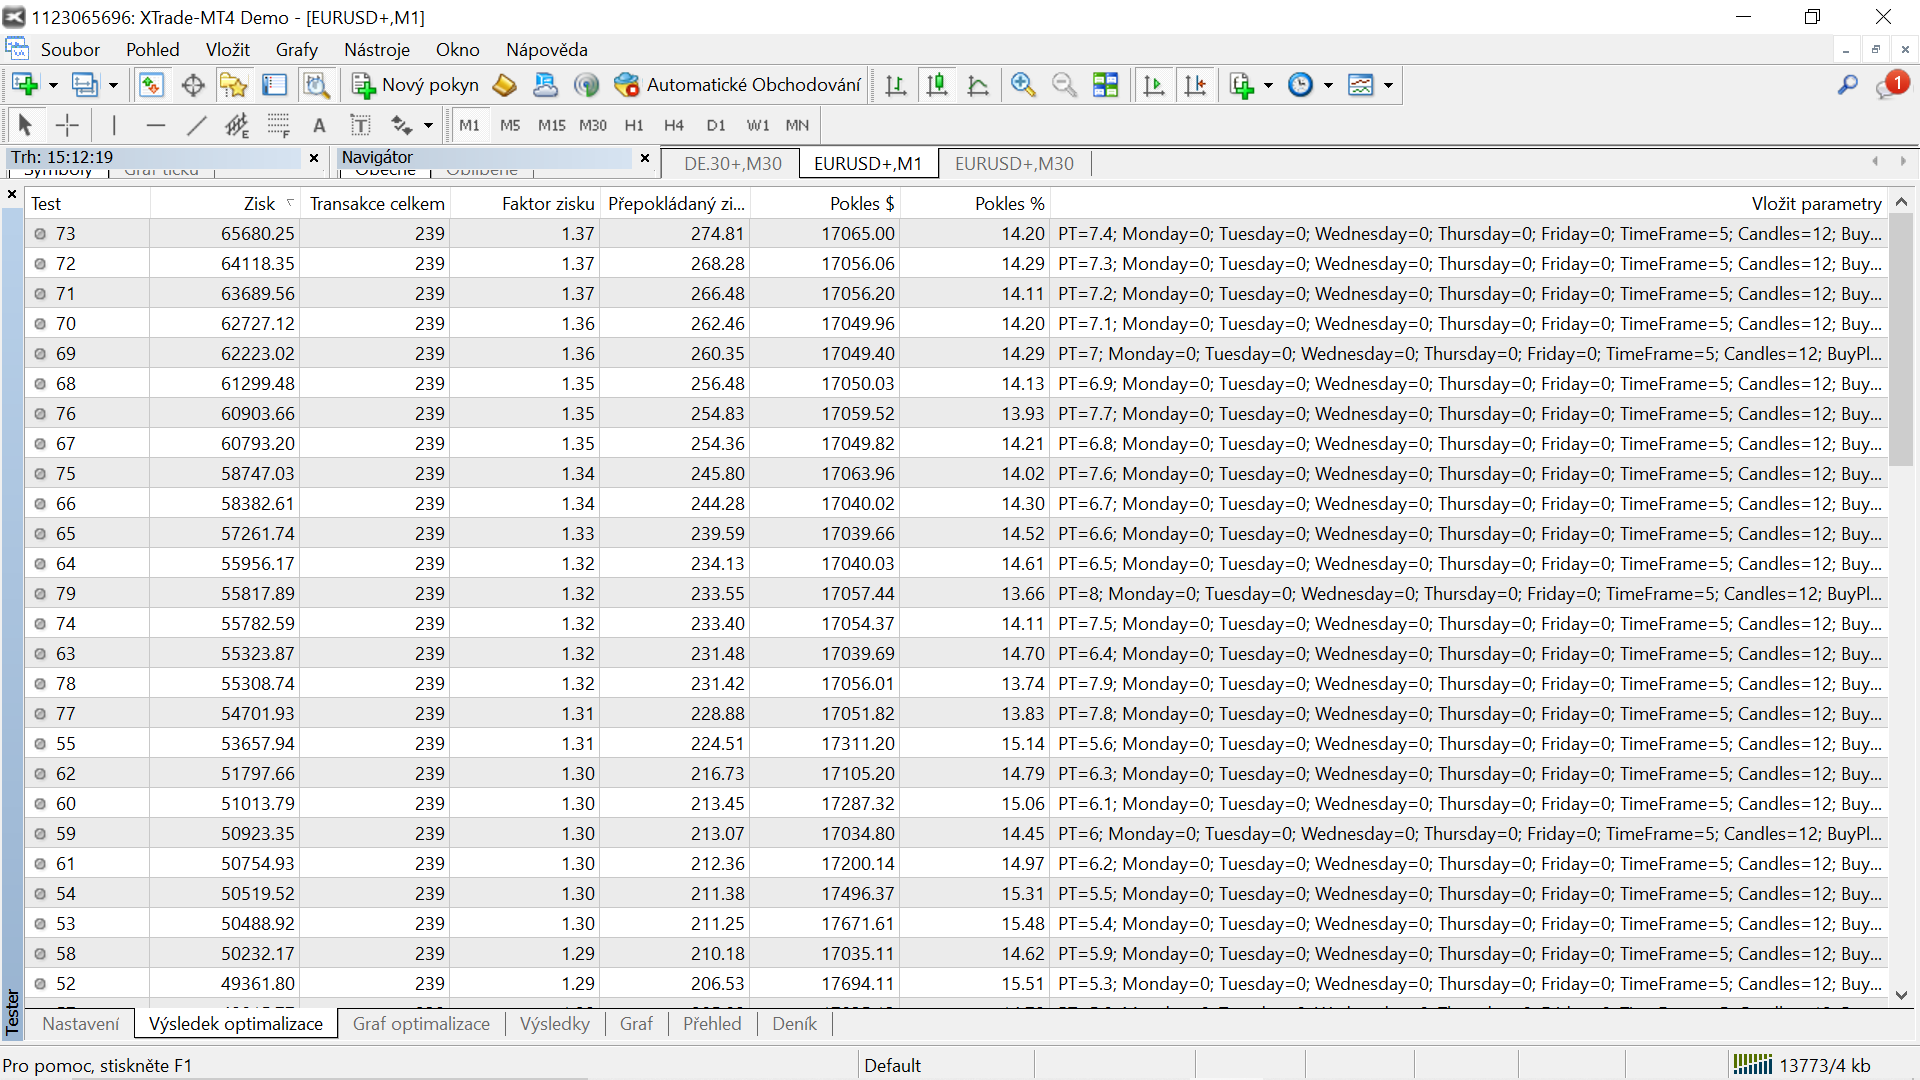
Task: Sort results by Zisk column header
Action: 259,203
